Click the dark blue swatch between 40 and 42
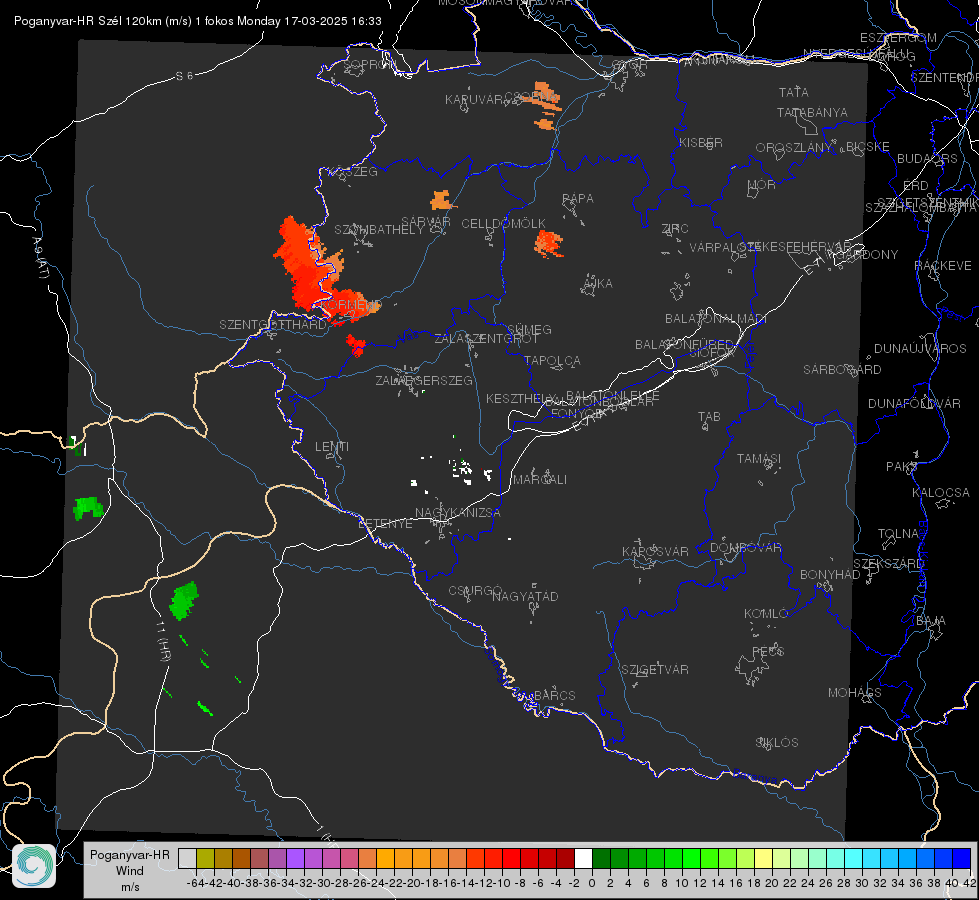The height and width of the screenshot is (900, 979). (961, 858)
